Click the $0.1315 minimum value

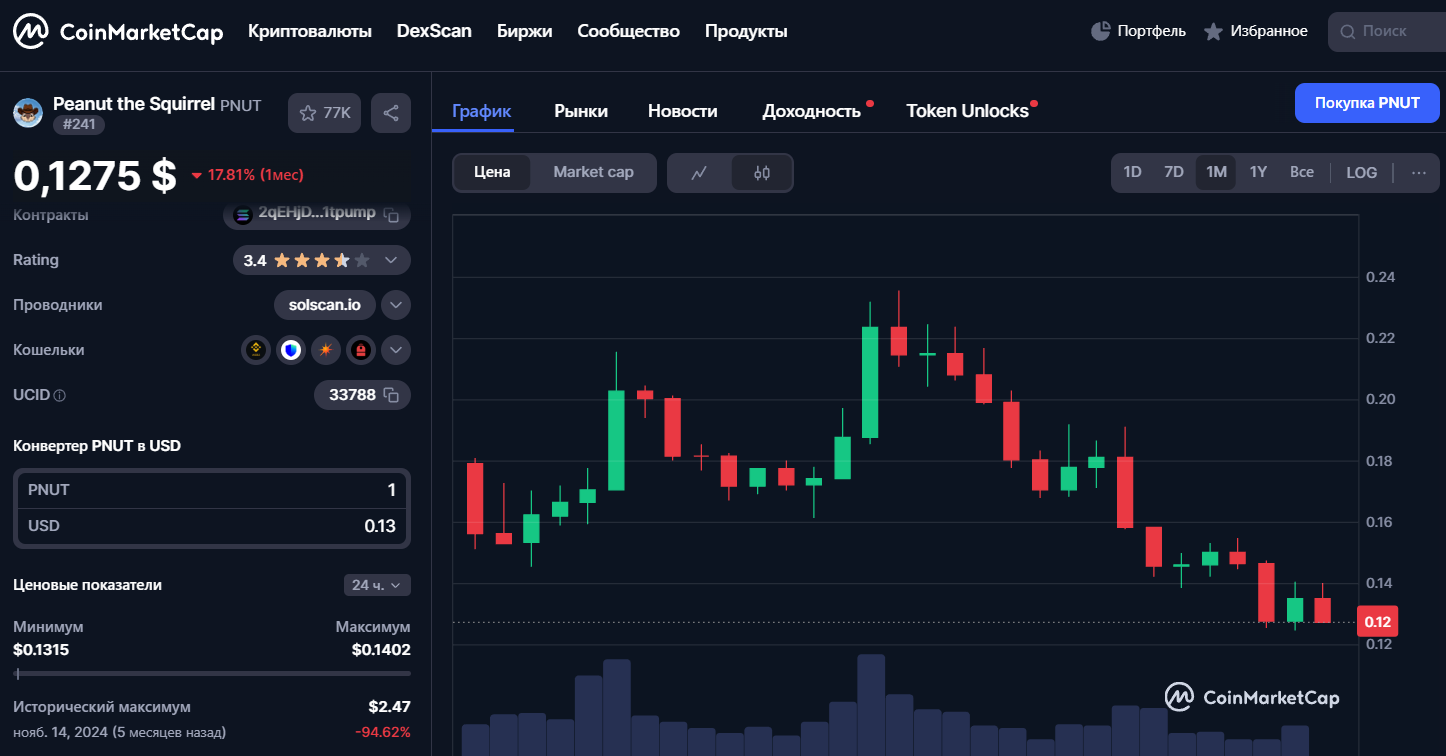coord(41,650)
